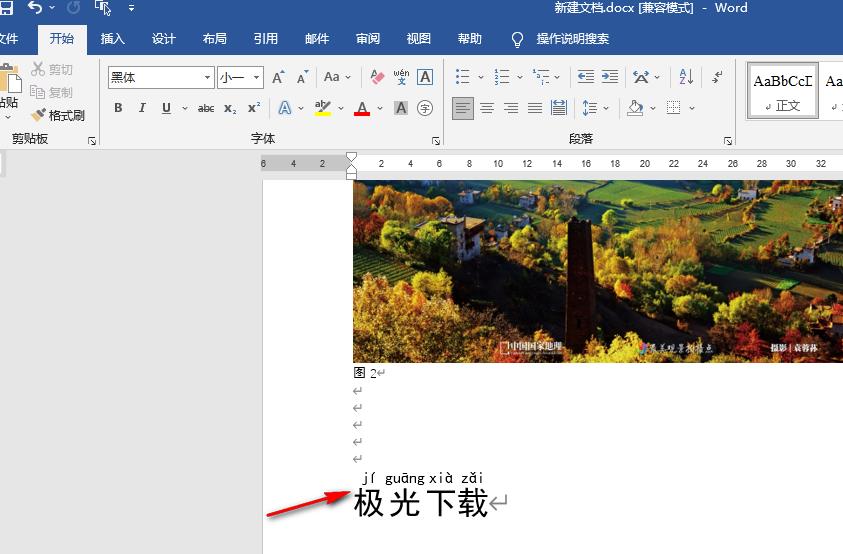Viewport: 843px width, 554px height.
Task: Apply multilevel list
Action: tap(541, 77)
